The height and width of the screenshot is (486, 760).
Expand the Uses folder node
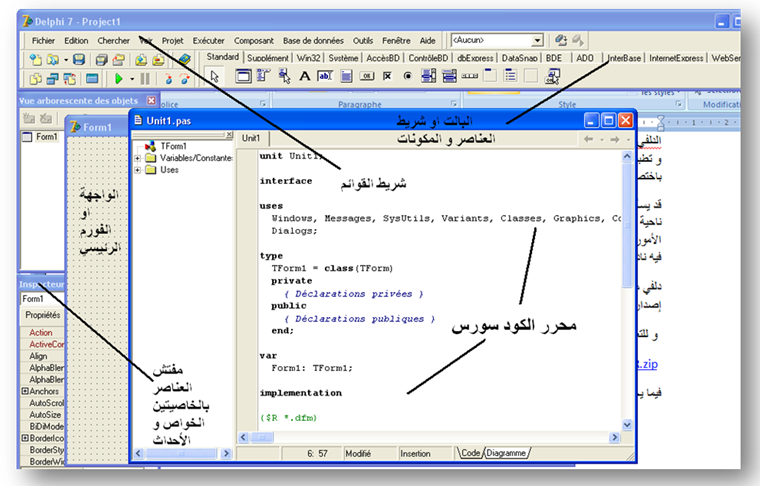[x=138, y=170]
